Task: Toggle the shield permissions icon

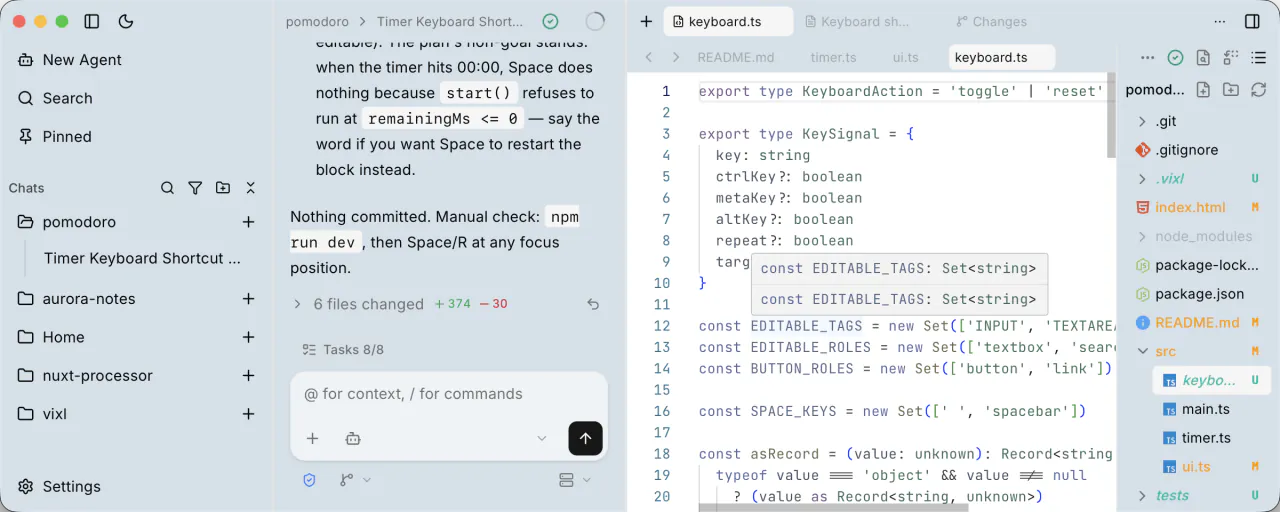Action: (309, 480)
